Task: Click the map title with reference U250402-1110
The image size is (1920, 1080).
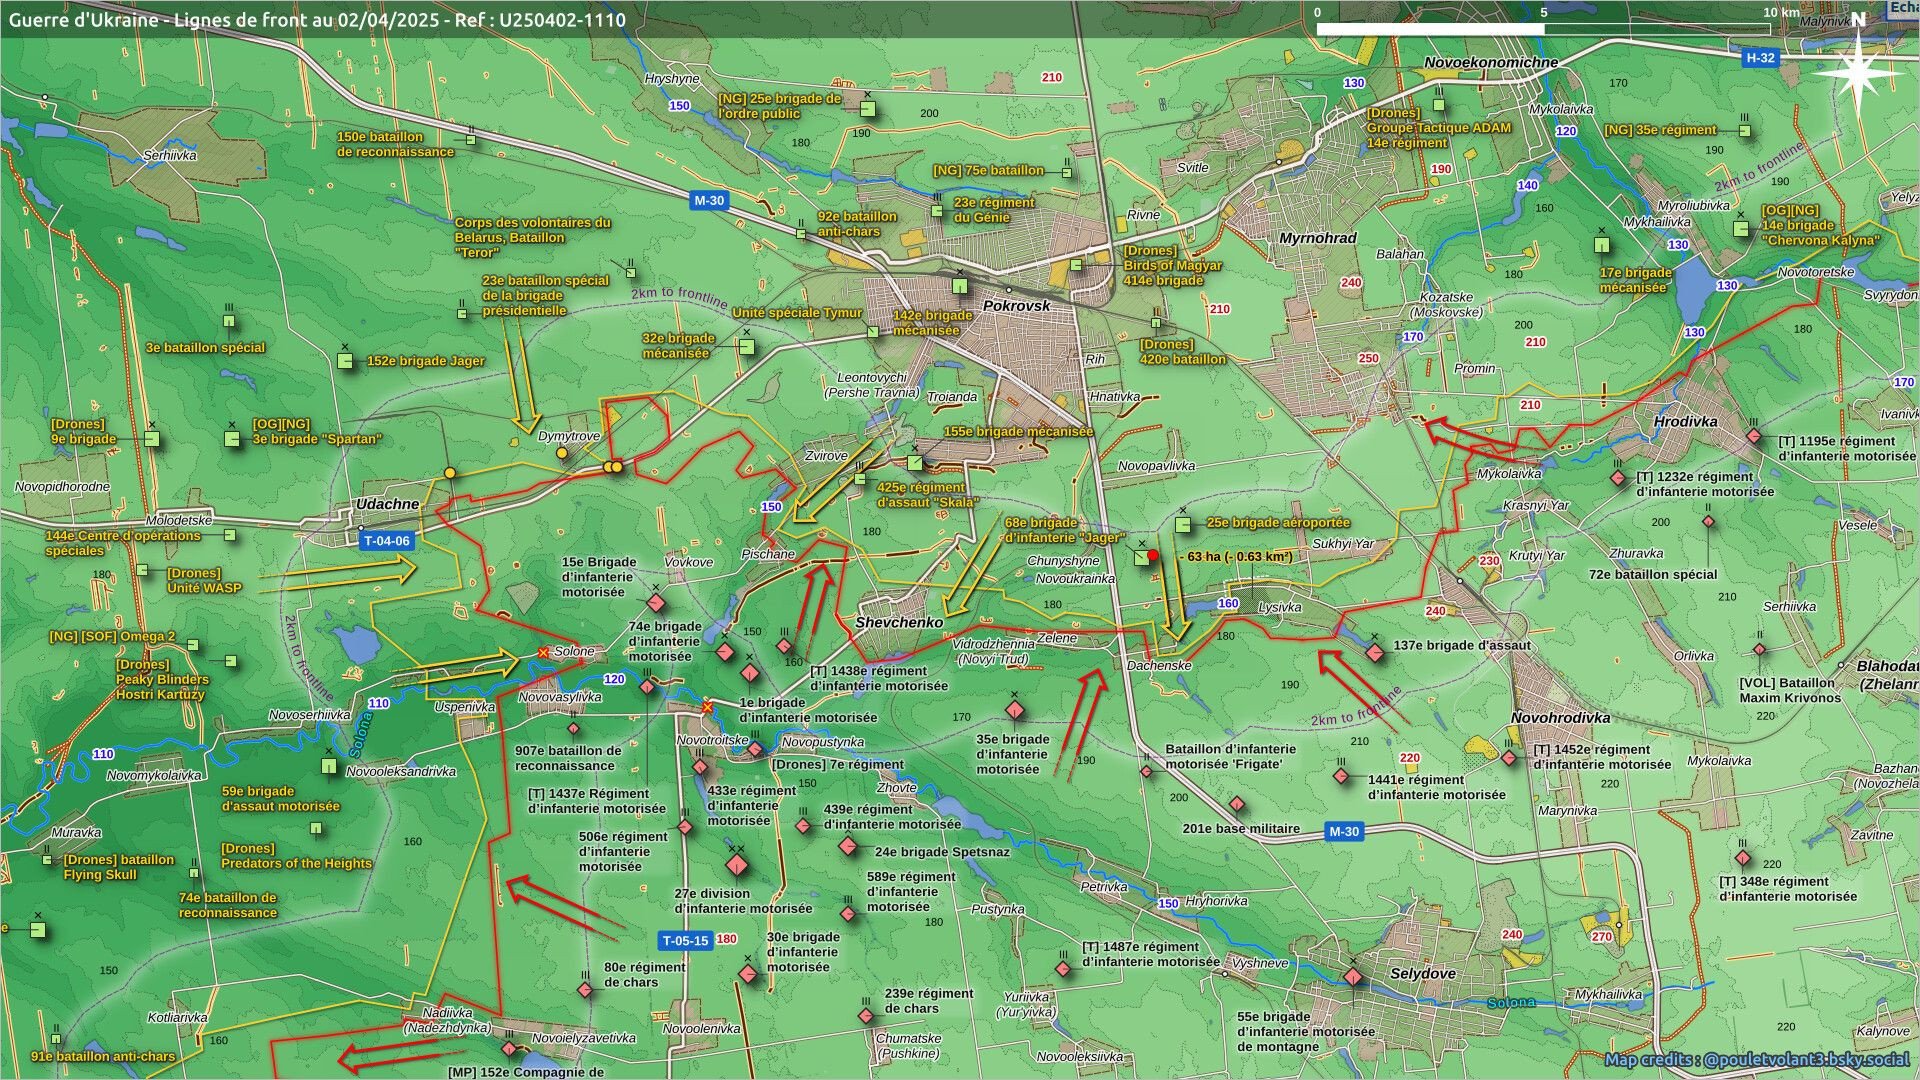Action: coord(317,20)
